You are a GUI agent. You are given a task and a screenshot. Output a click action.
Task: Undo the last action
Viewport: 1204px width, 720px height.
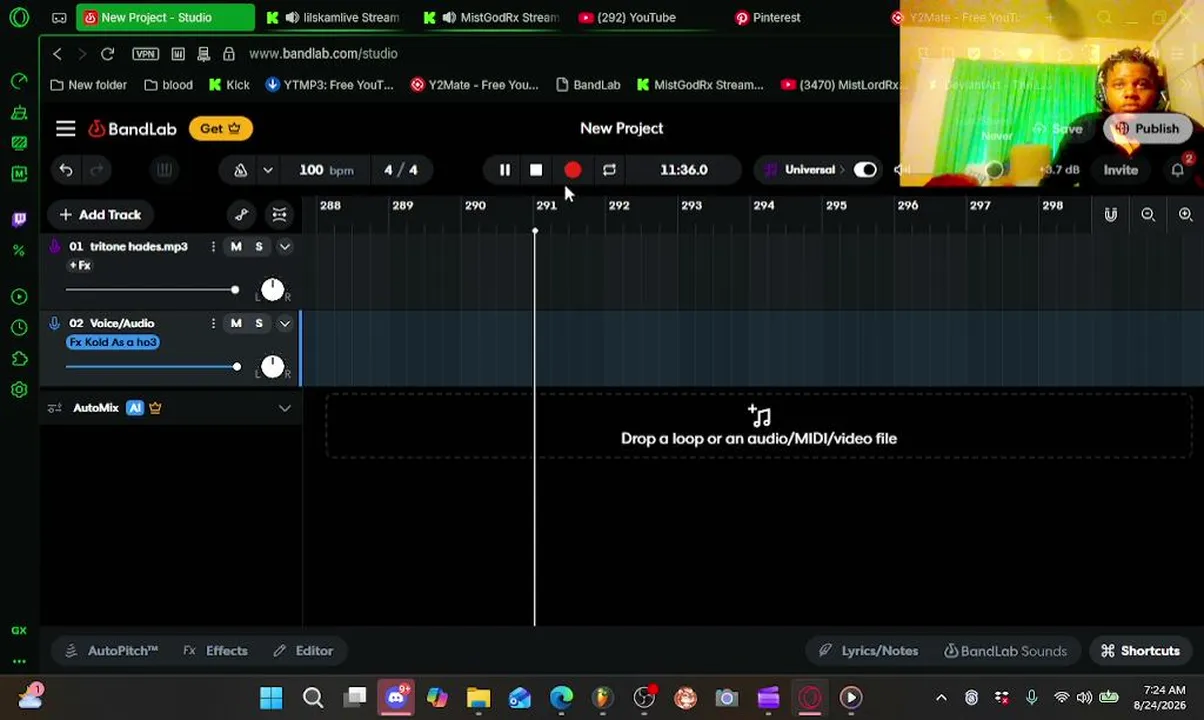pos(66,170)
